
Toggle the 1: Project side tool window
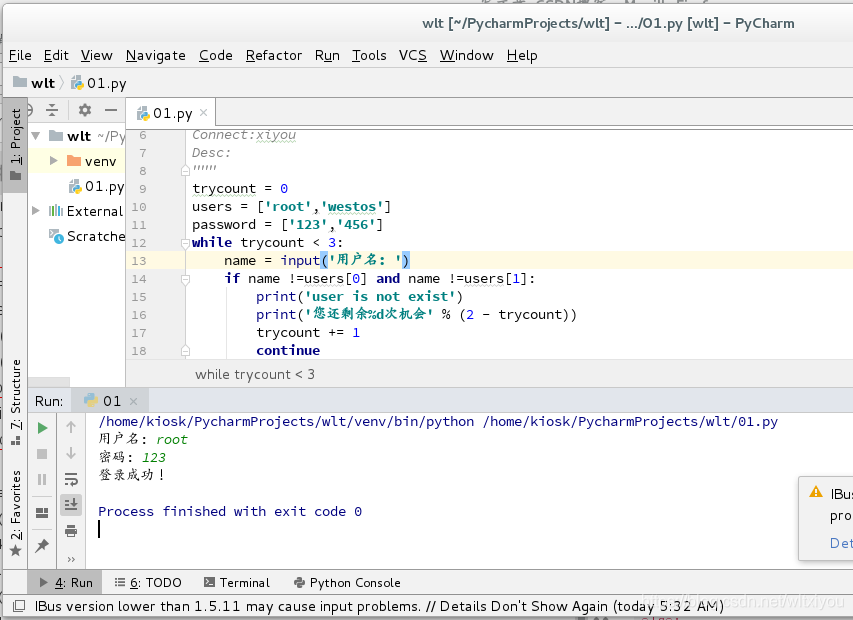[x=15, y=145]
